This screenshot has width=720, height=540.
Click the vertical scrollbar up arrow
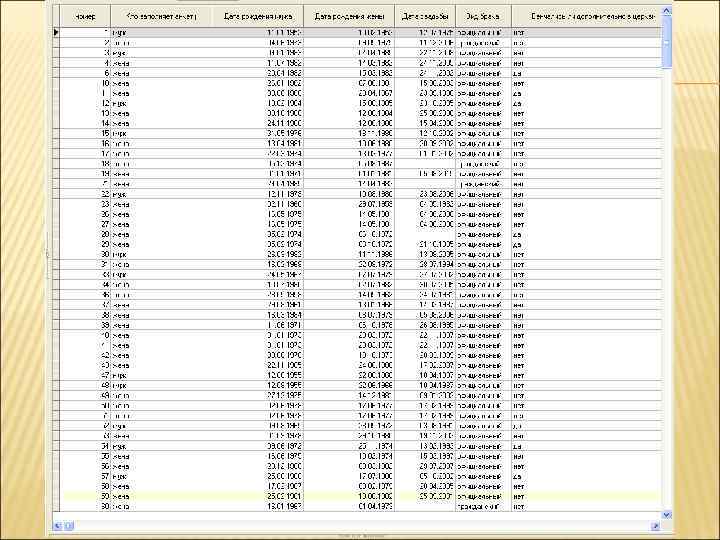pos(667,10)
